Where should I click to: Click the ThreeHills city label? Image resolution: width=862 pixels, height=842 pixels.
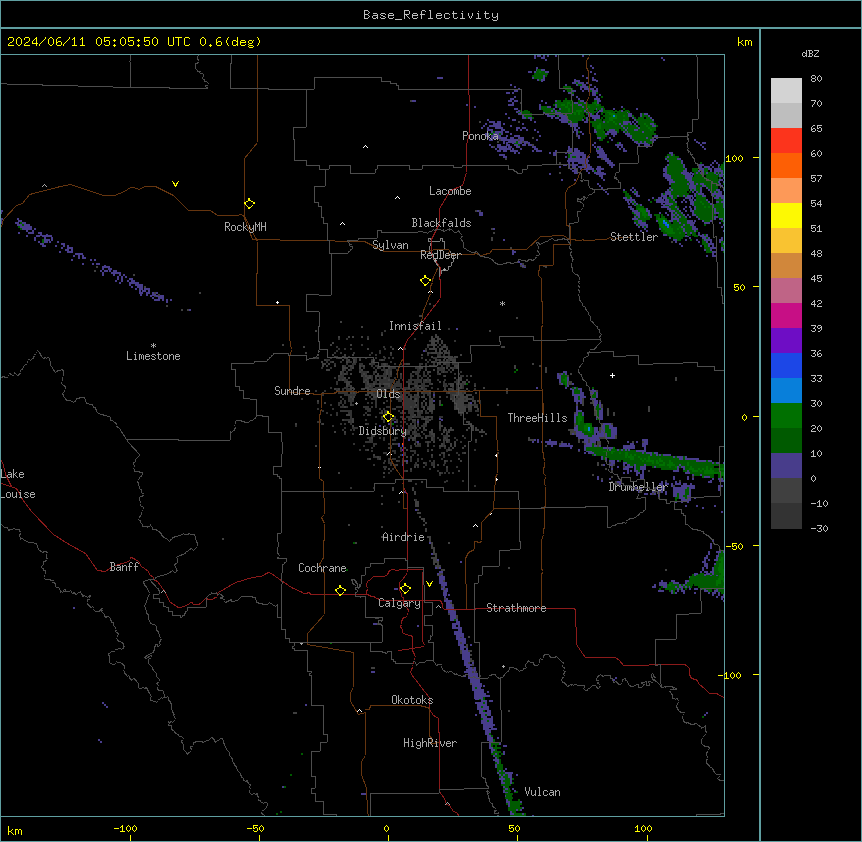pyautogui.click(x=537, y=418)
